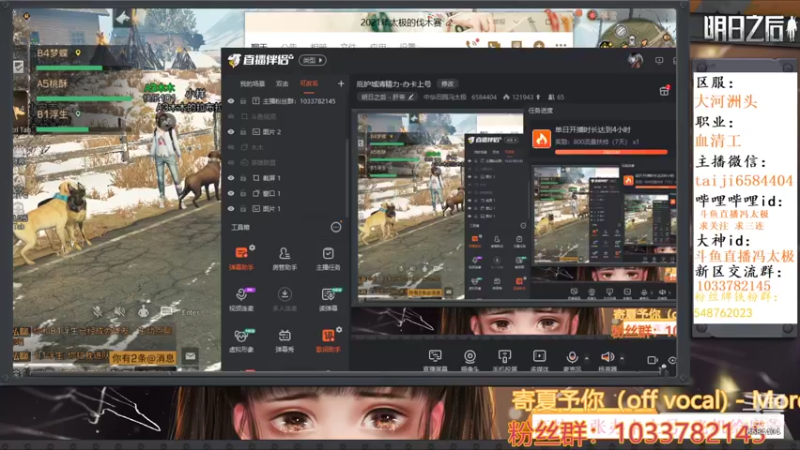Image resolution: width=800 pixels, height=450 pixels.
Task: Add a new source with plus icon
Action: click(x=341, y=83)
